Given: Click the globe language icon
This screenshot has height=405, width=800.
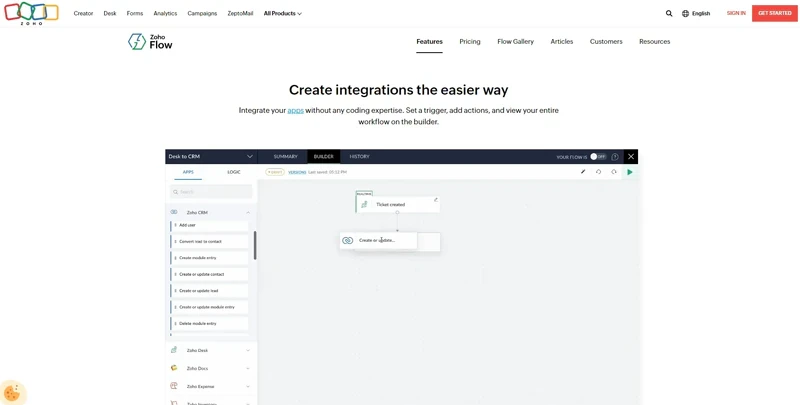Looking at the screenshot, I should coord(685,13).
